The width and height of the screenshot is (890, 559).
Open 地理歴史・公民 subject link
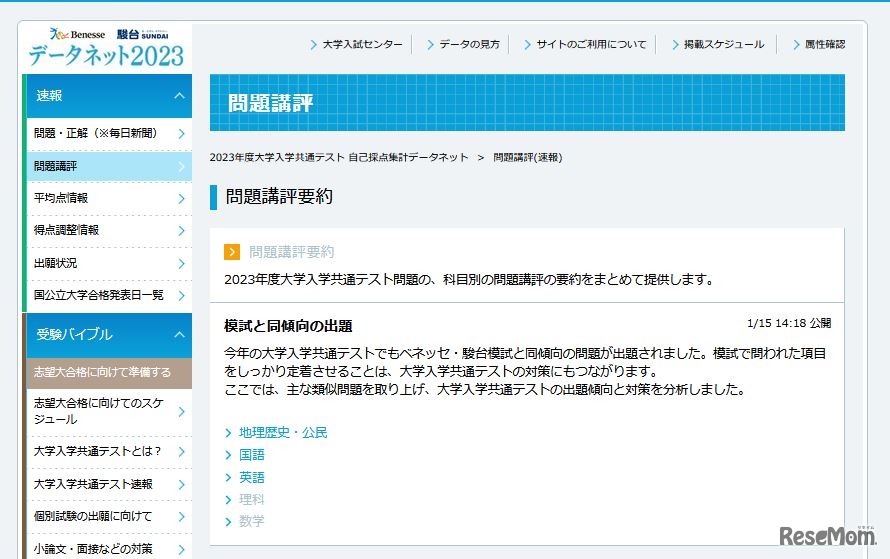pos(283,433)
